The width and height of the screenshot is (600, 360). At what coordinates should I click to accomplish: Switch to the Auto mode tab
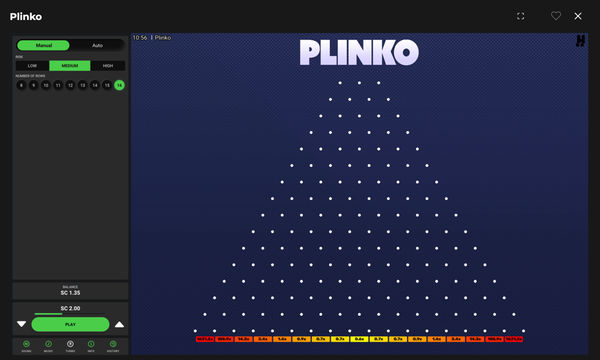[97, 45]
